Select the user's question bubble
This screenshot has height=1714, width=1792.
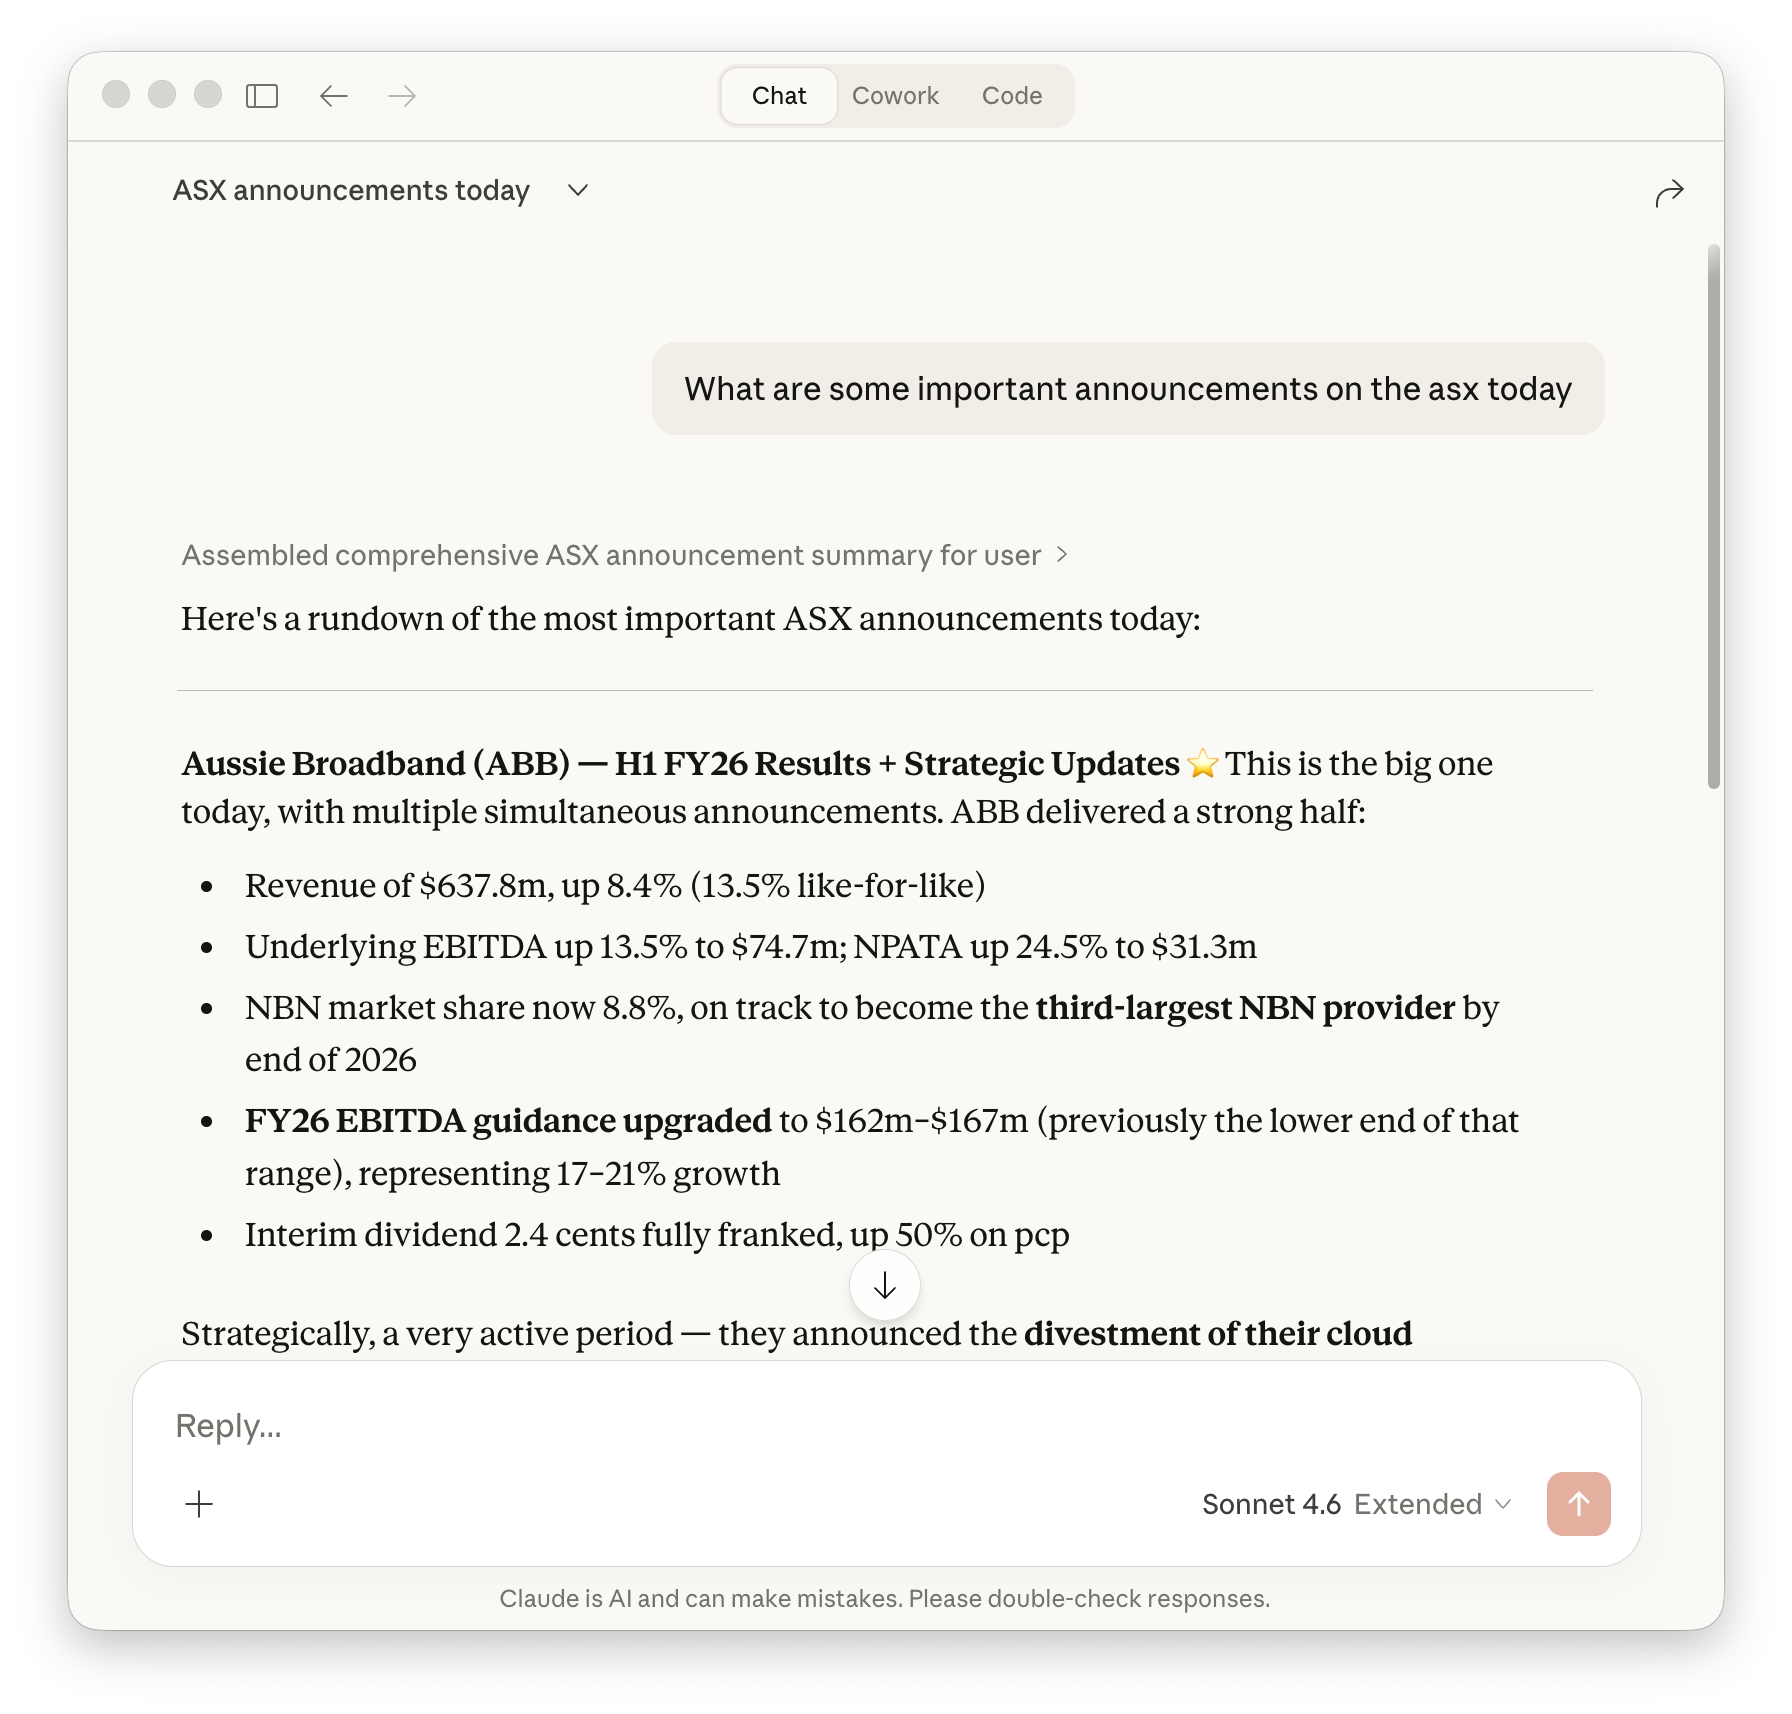[1128, 389]
